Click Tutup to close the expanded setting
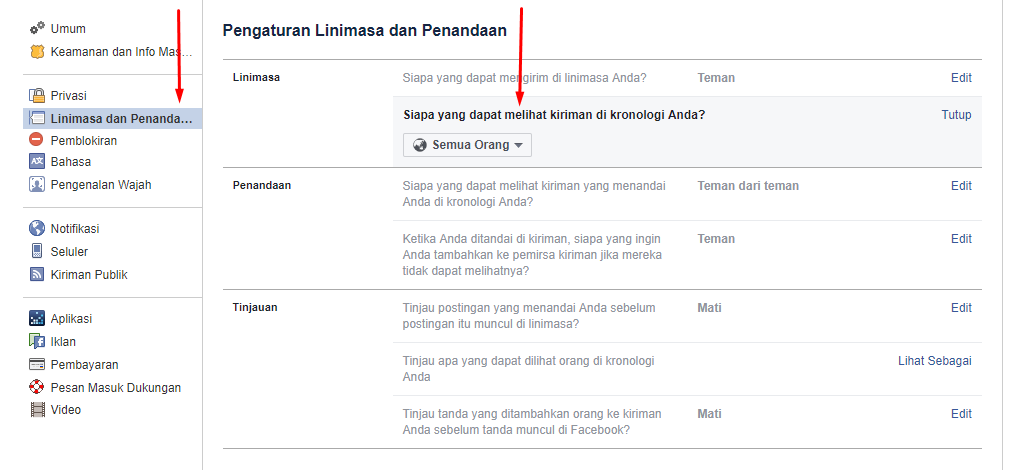Image resolution: width=1015 pixels, height=470 pixels. (x=956, y=115)
